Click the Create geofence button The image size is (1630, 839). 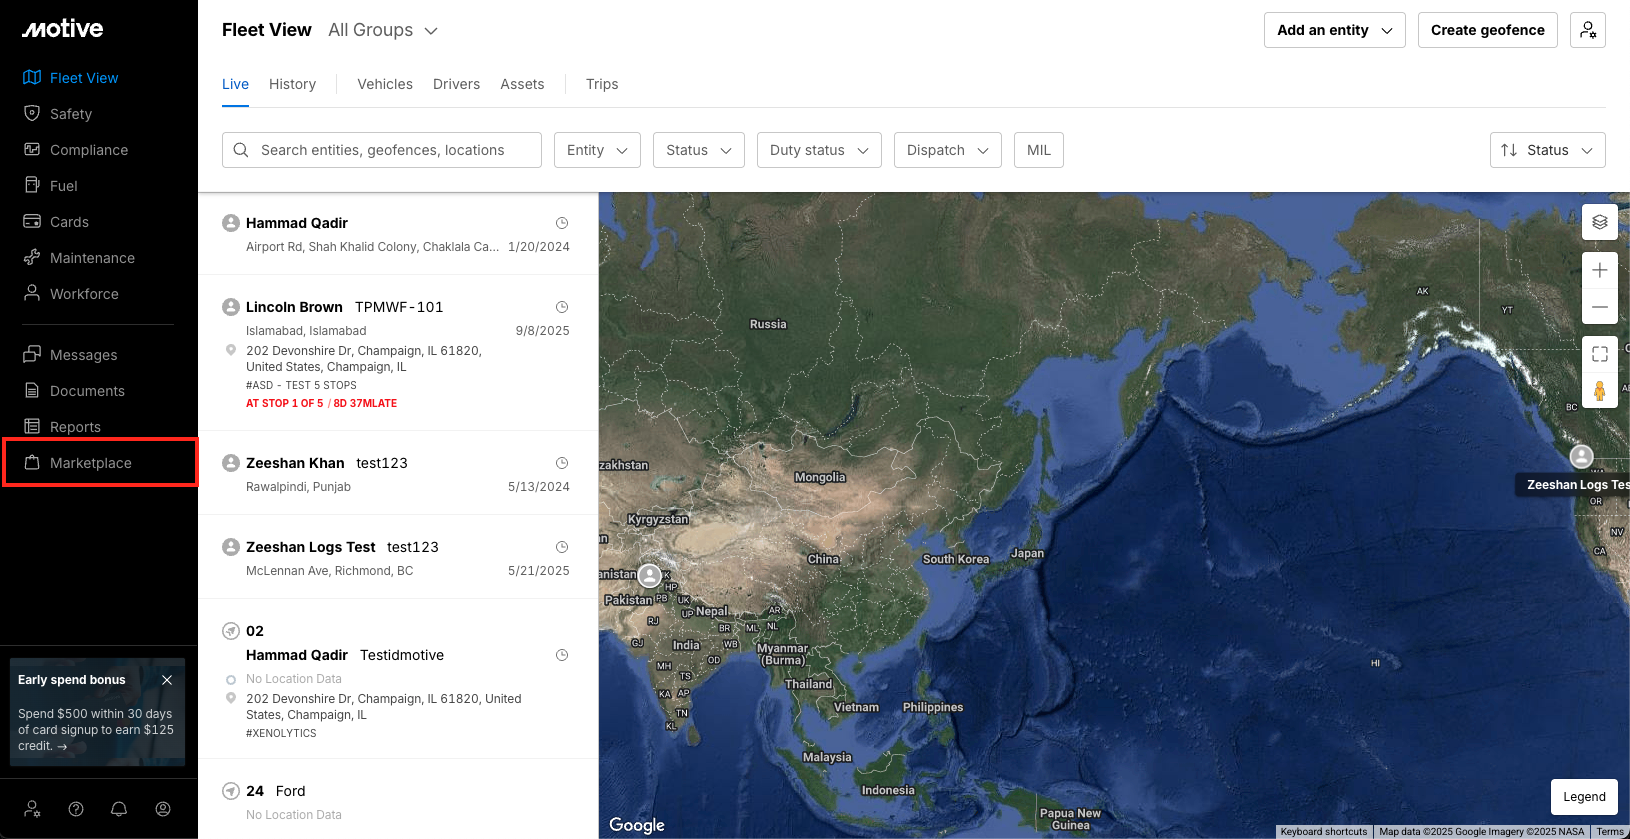[1487, 30]
